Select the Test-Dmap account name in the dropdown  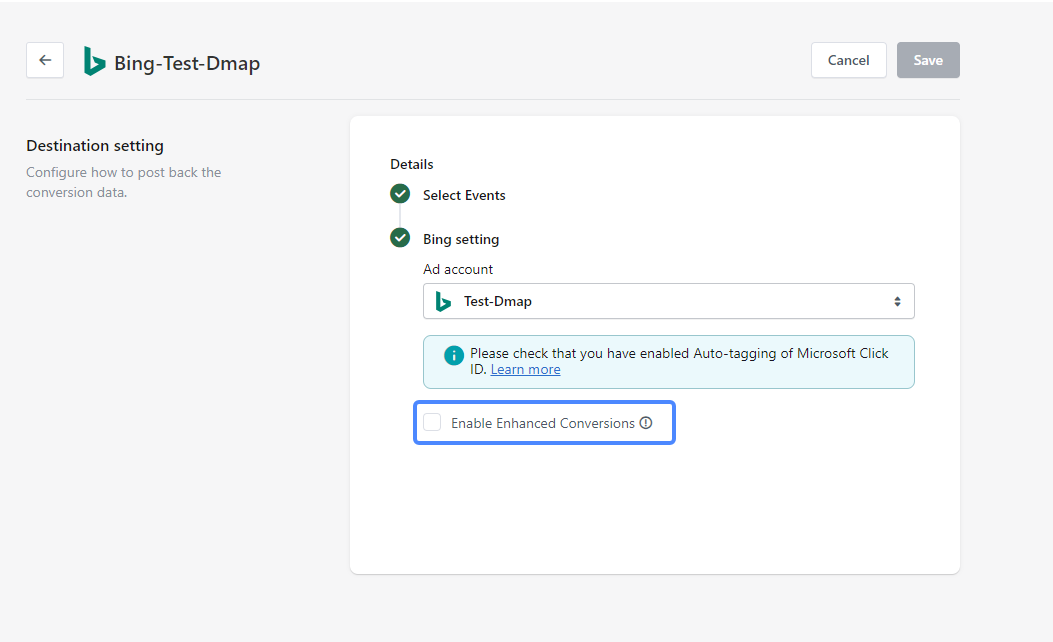(x=497, y=301)
